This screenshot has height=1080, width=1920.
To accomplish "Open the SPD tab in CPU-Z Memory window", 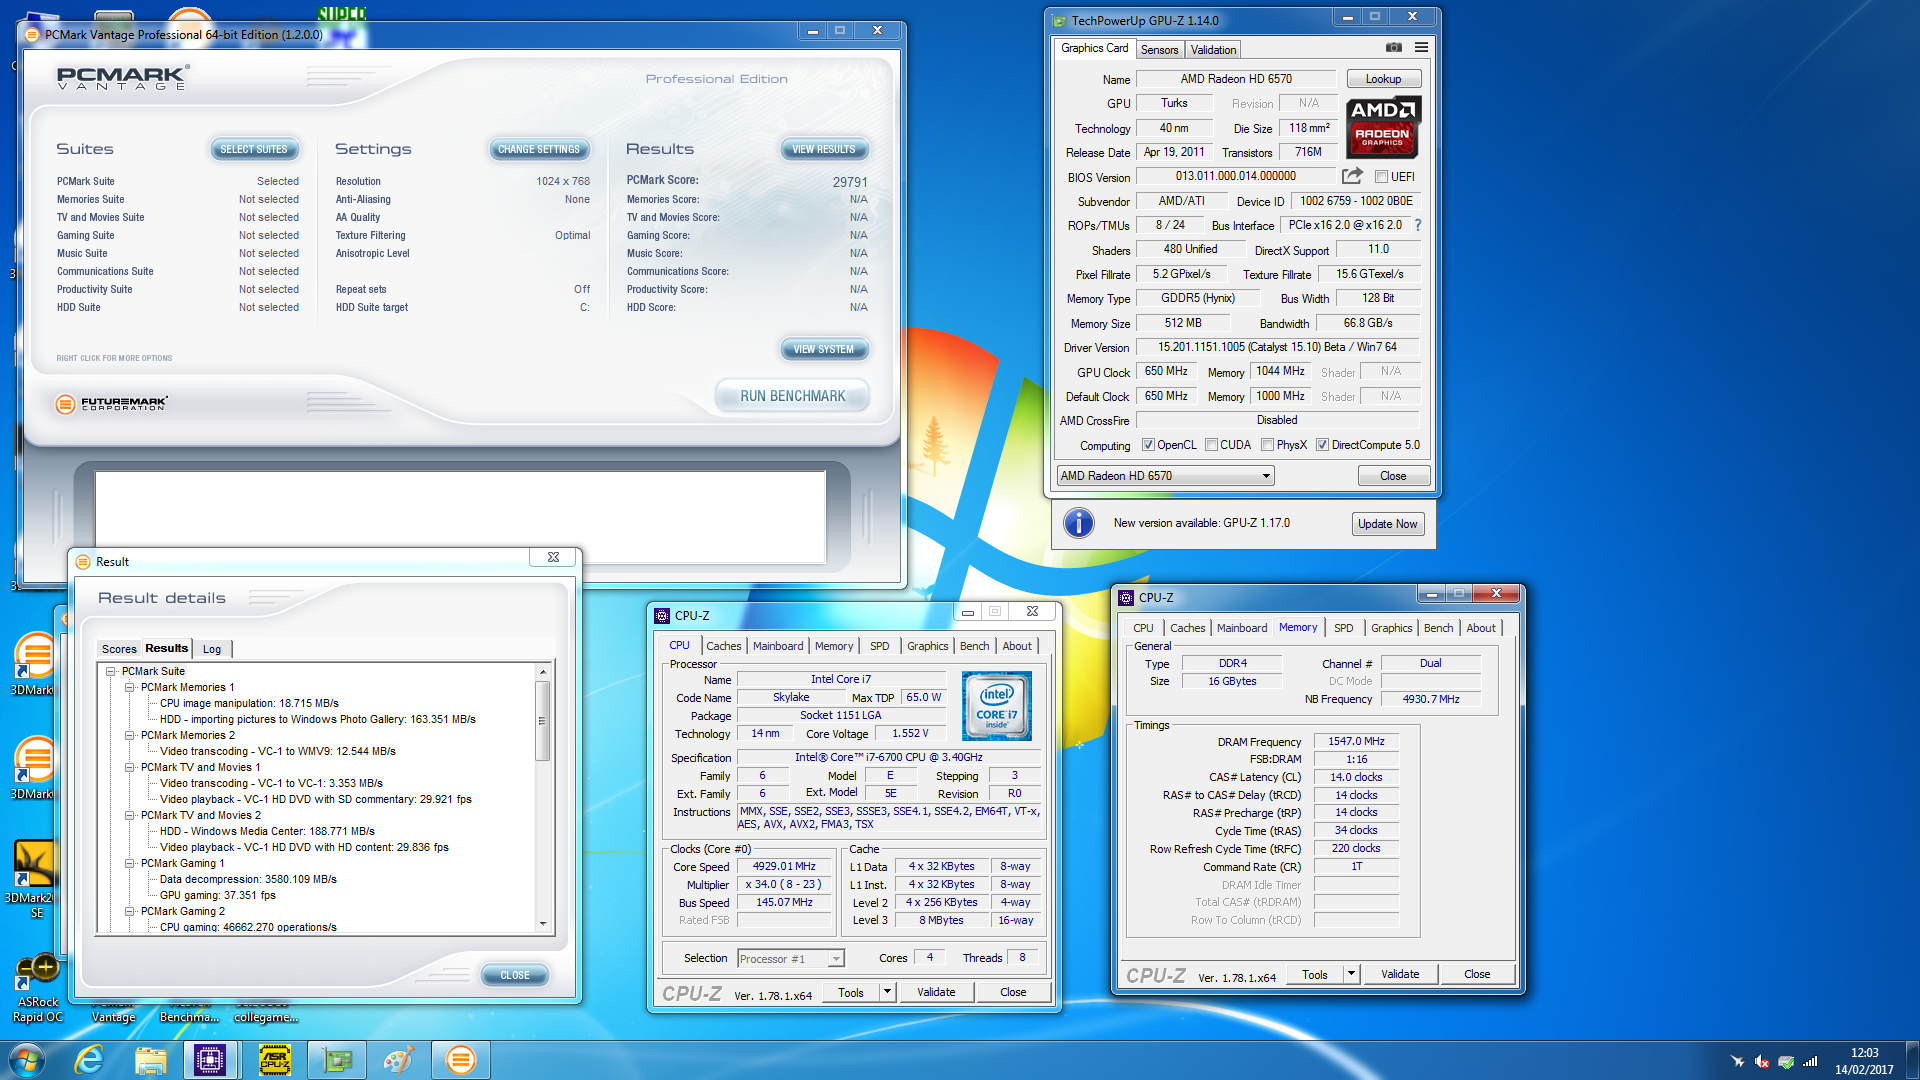I will pos(1343,628).
